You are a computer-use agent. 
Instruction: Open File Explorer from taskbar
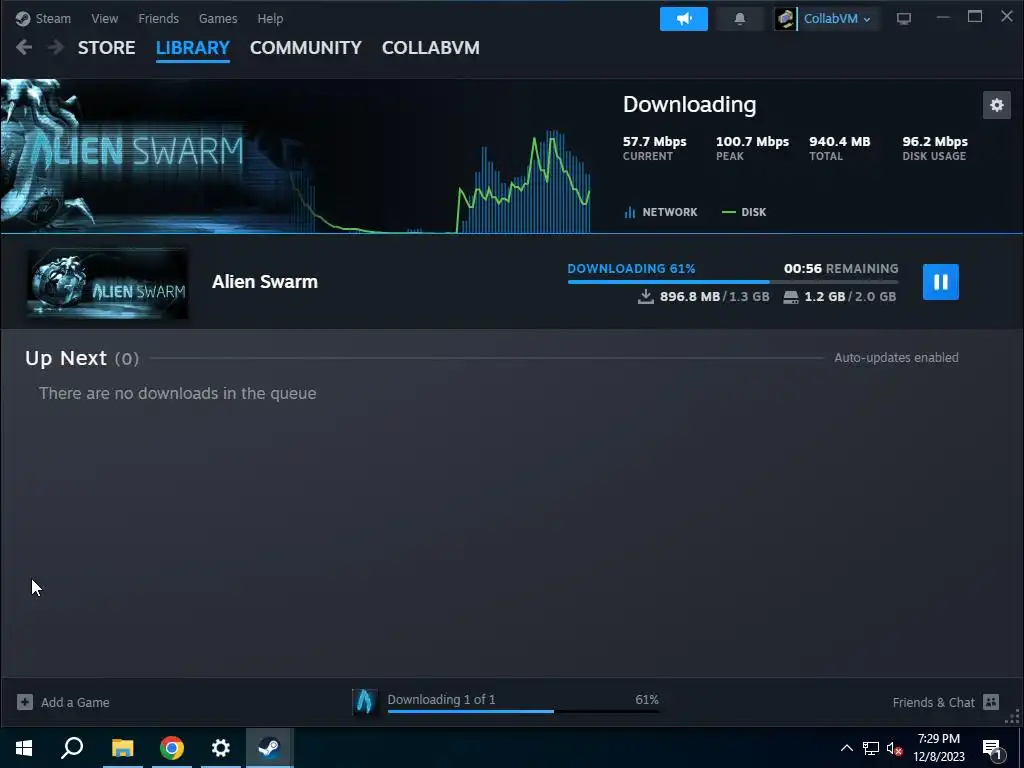pyautogui.click(x=122, y=748)
